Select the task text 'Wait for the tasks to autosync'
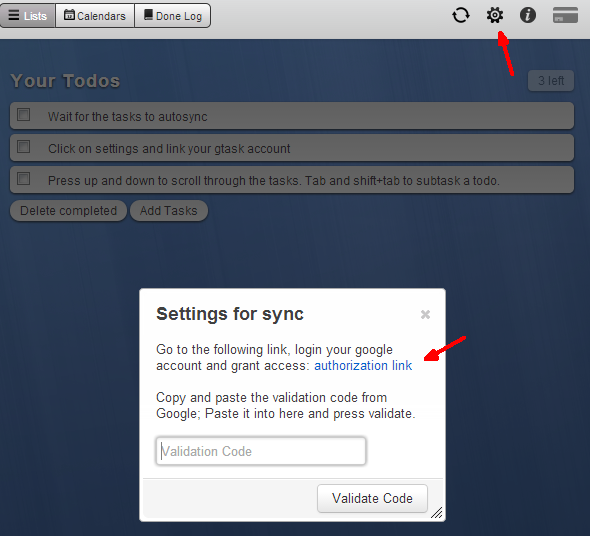 coord(128,117)
